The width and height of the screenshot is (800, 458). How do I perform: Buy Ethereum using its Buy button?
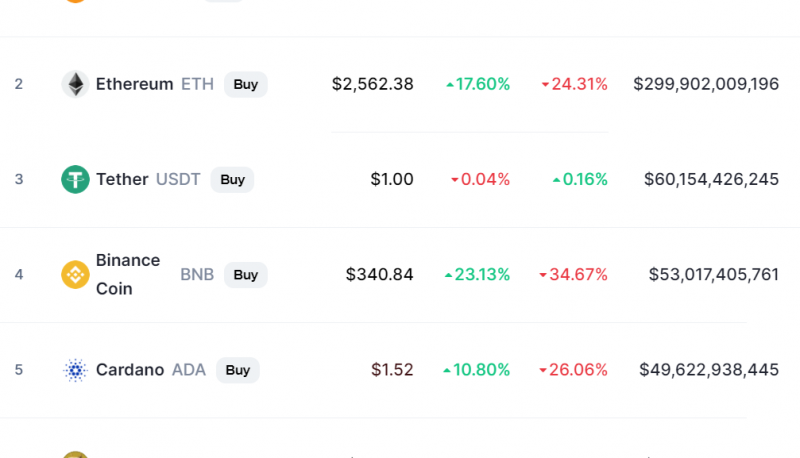pyautogui.click(x=245, y=84)
